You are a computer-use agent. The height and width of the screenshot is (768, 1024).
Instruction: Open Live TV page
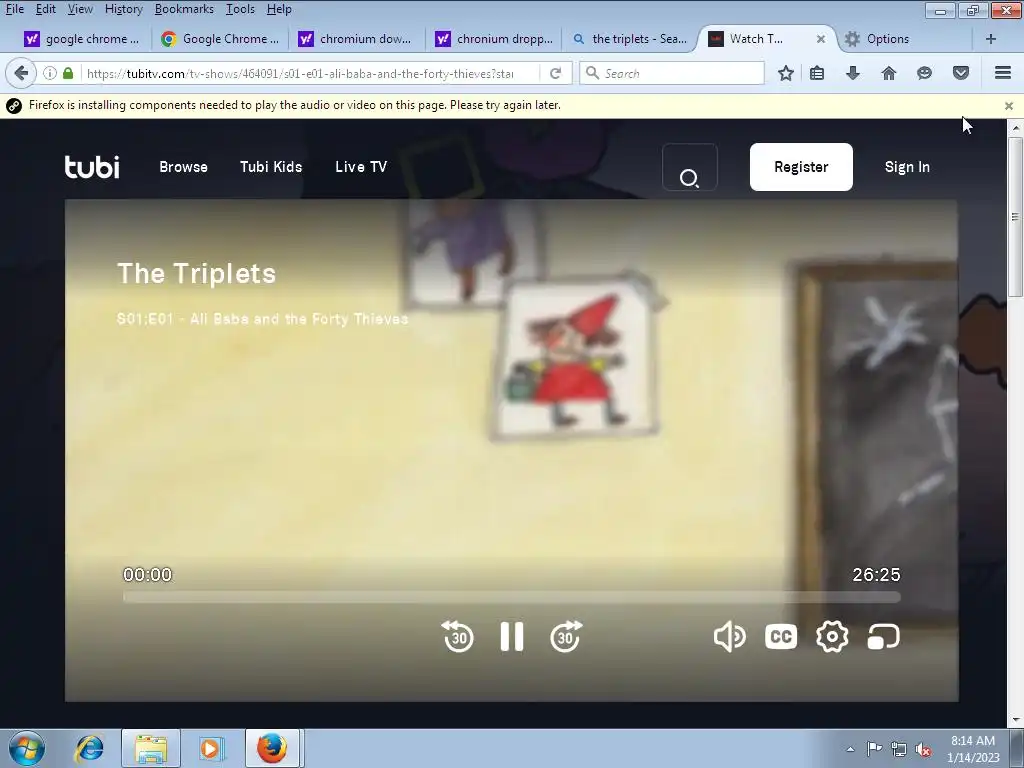point(361,167)
